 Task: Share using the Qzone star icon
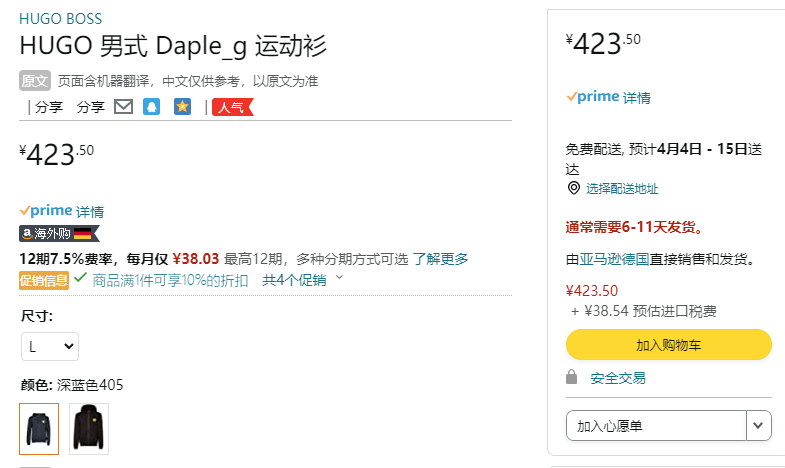[x=182, y=107]
